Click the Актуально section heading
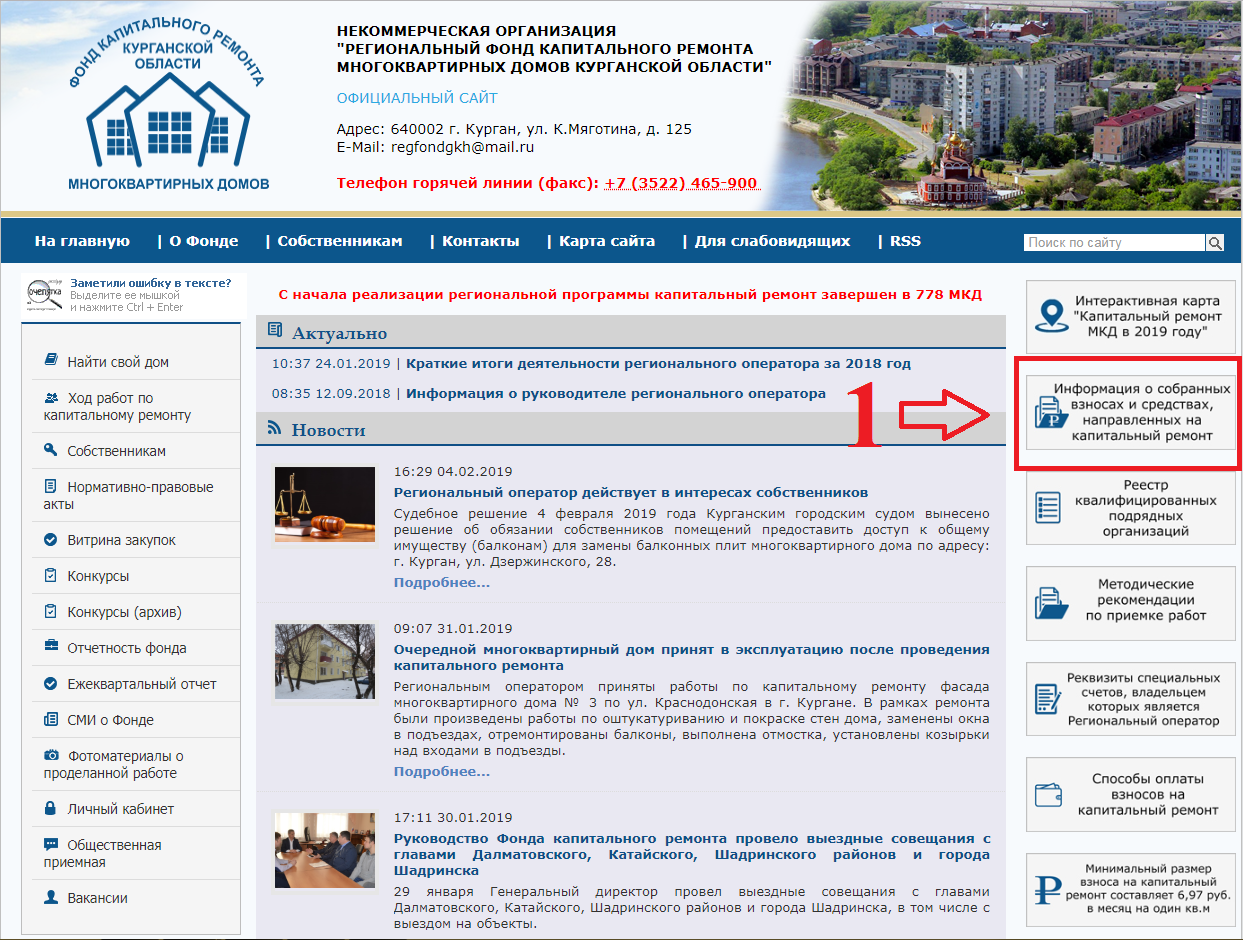This screenshot has width=1243, height=940. coord(339,333)
